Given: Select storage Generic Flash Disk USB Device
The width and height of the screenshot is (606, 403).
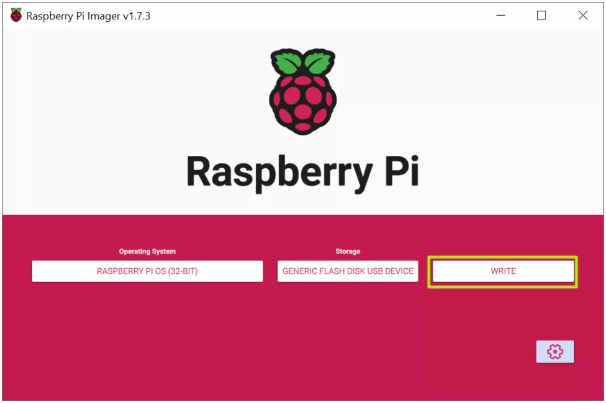Looking at the screenshot, I should tap(347, 271).
